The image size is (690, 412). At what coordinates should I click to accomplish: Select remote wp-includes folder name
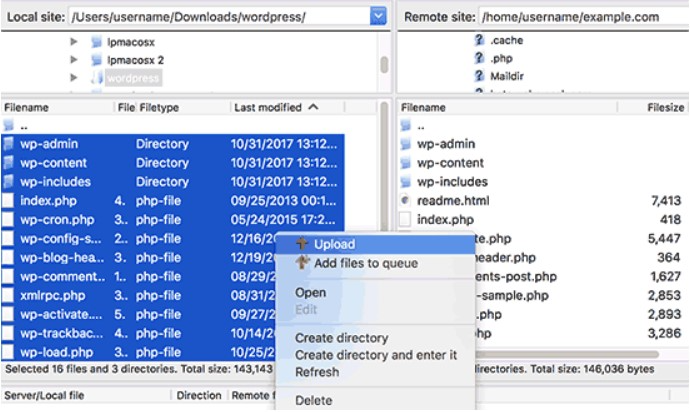[452, 181]
